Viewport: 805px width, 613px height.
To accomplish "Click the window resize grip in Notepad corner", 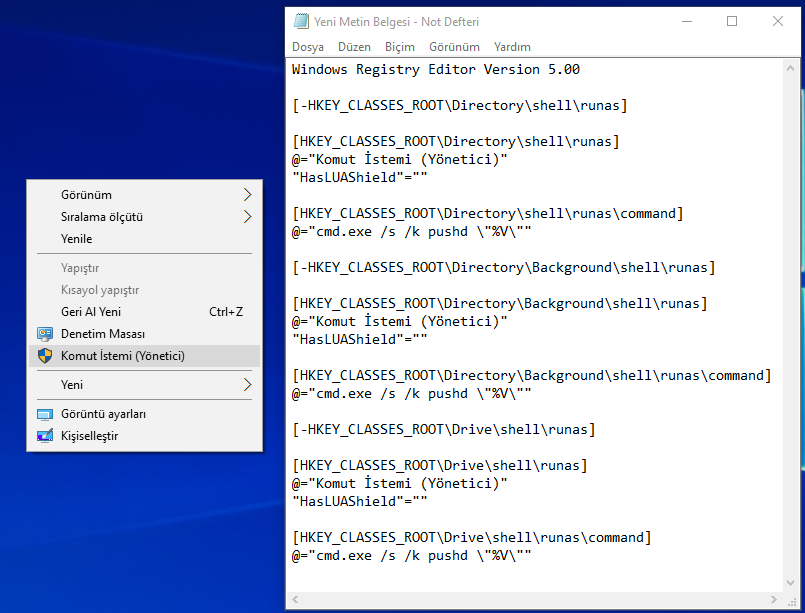I will coord(791,600).
